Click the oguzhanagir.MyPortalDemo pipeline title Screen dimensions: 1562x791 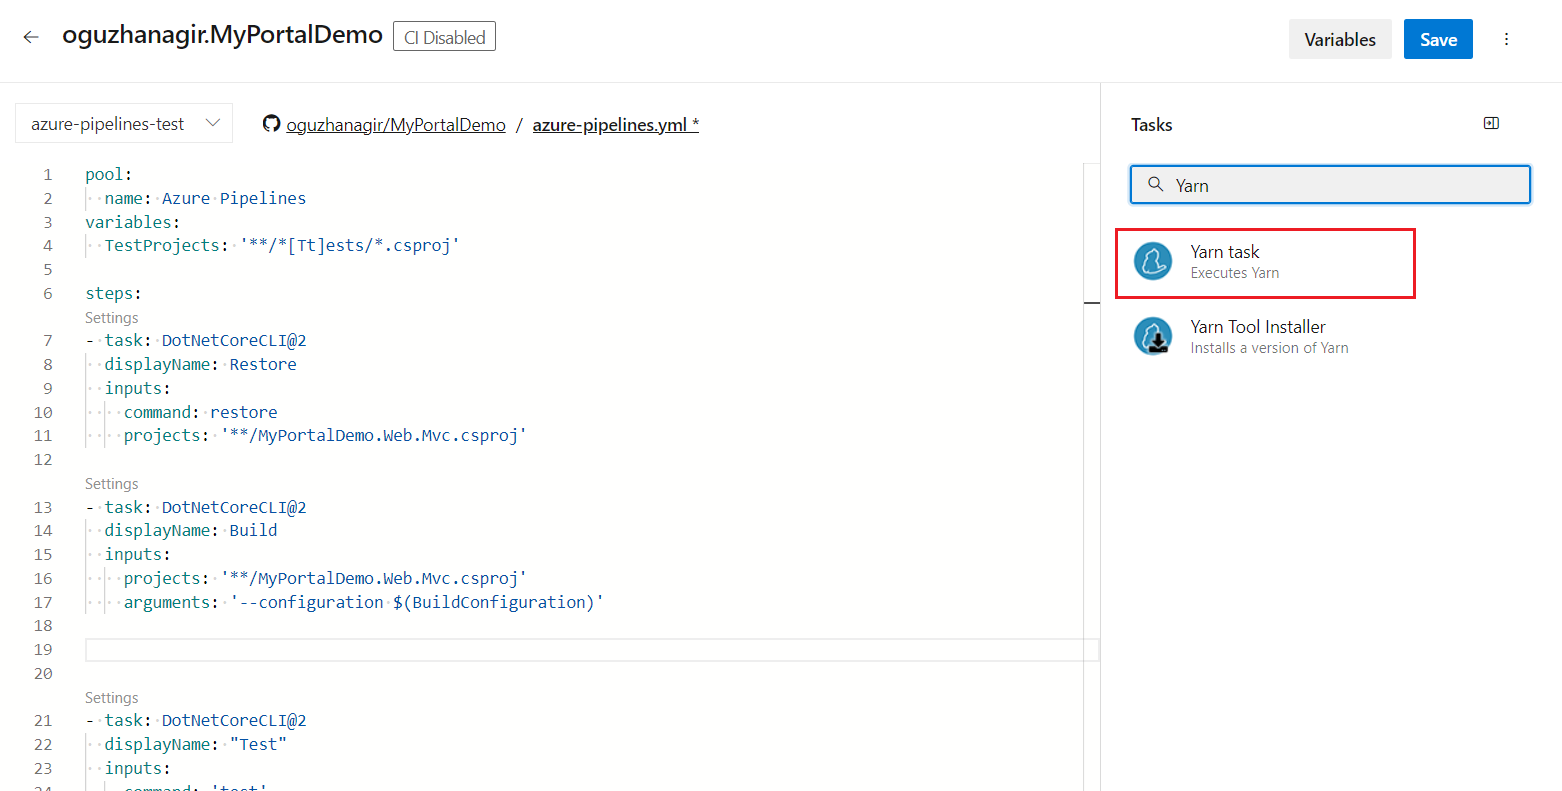222,35
